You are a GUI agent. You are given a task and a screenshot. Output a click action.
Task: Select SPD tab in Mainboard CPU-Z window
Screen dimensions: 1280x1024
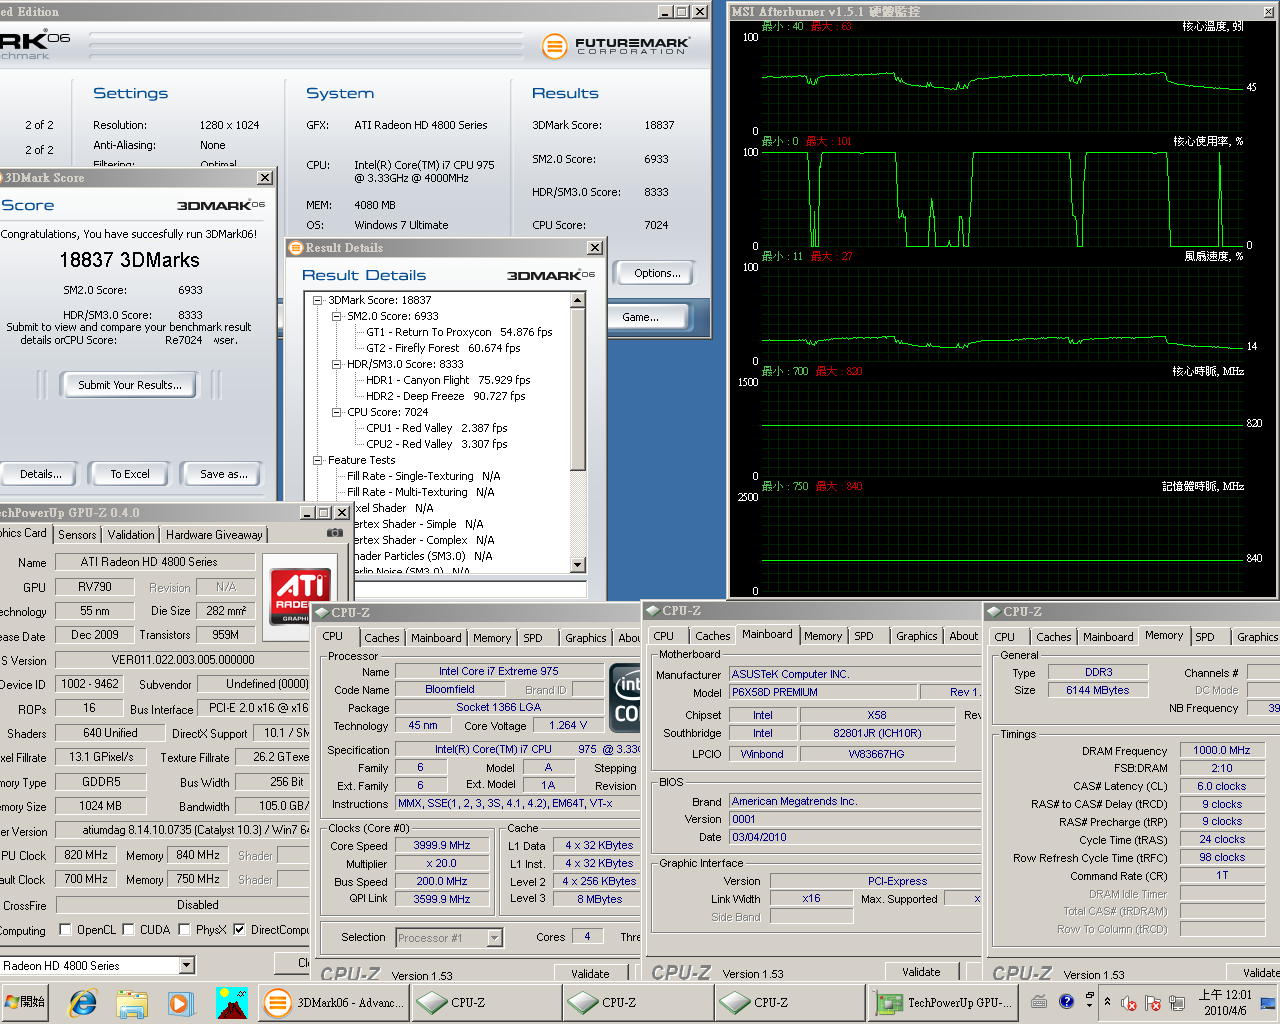tap(864, 635)
